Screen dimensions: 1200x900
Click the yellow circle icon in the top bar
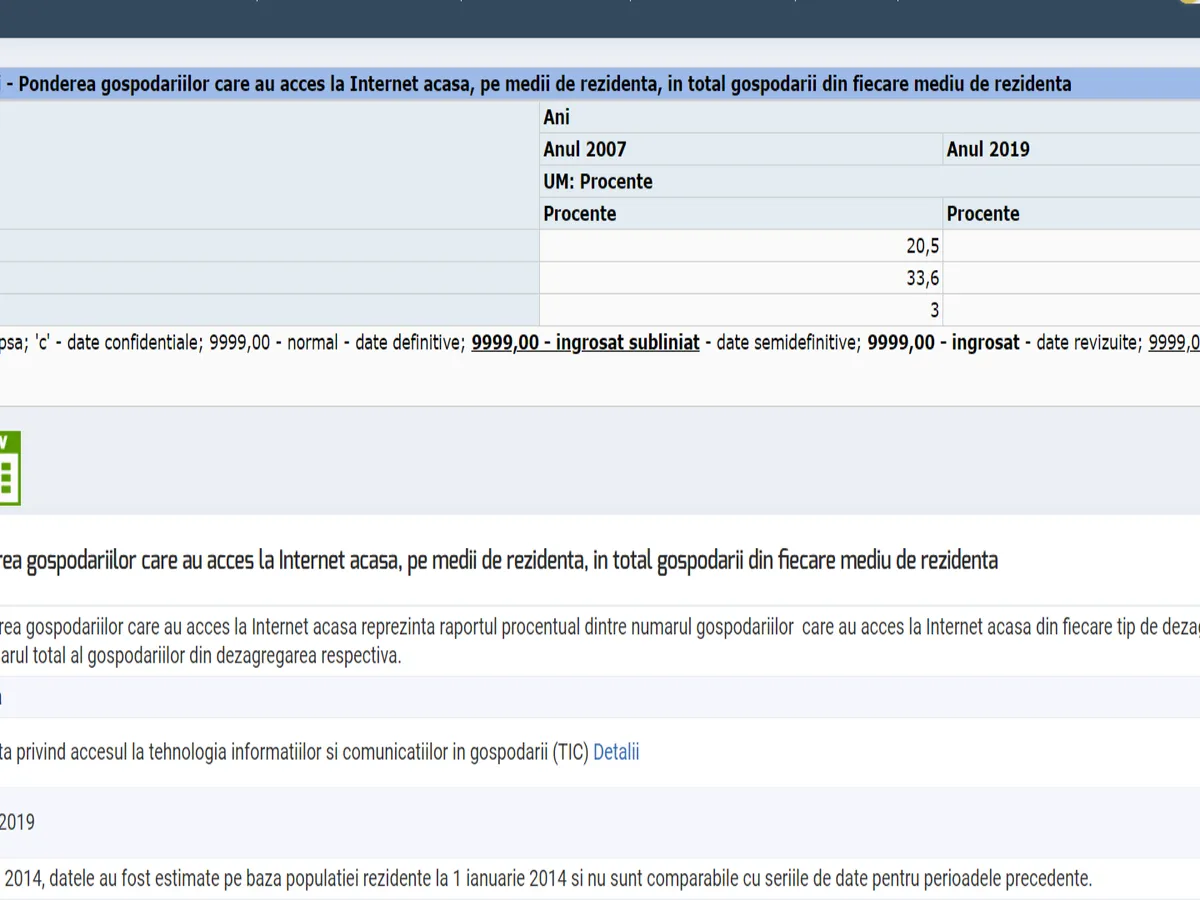pos(1192,3)
